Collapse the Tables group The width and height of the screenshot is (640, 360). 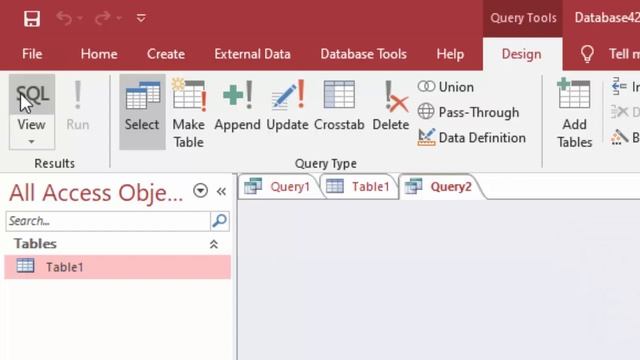(213, 244)
